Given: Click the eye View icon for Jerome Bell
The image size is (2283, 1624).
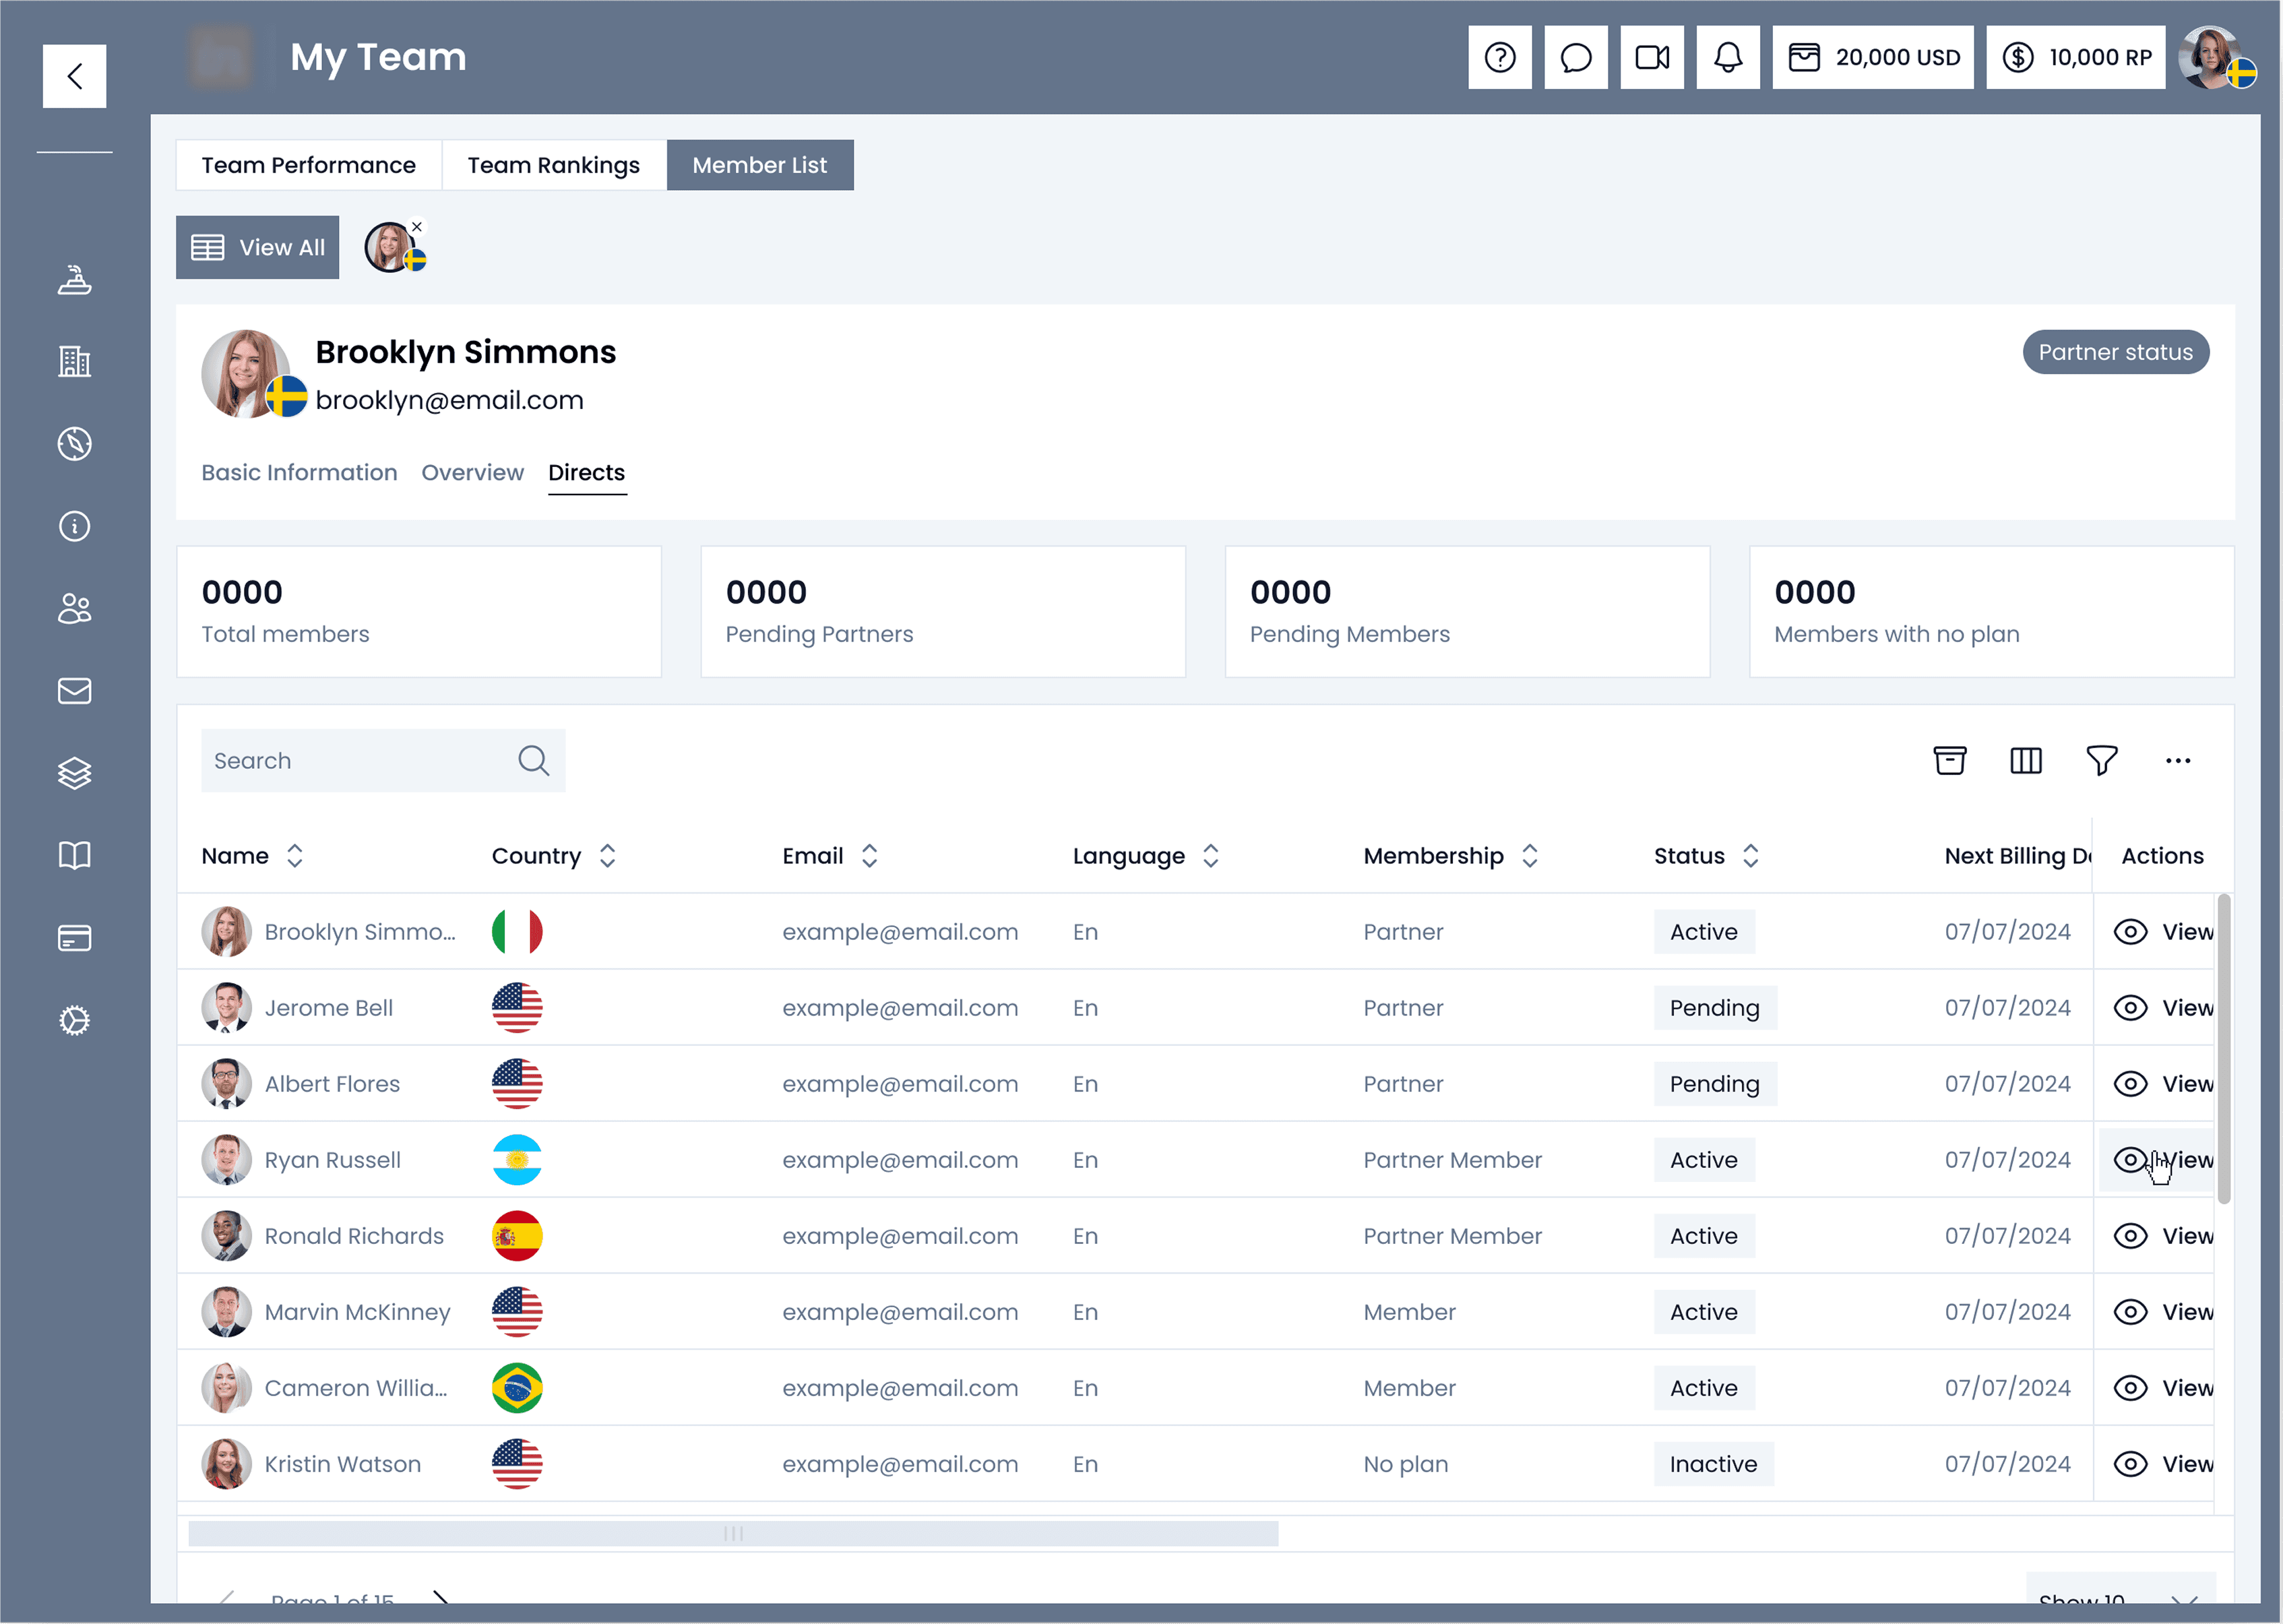Looking at the screenshot, I should (2130, 1008).
